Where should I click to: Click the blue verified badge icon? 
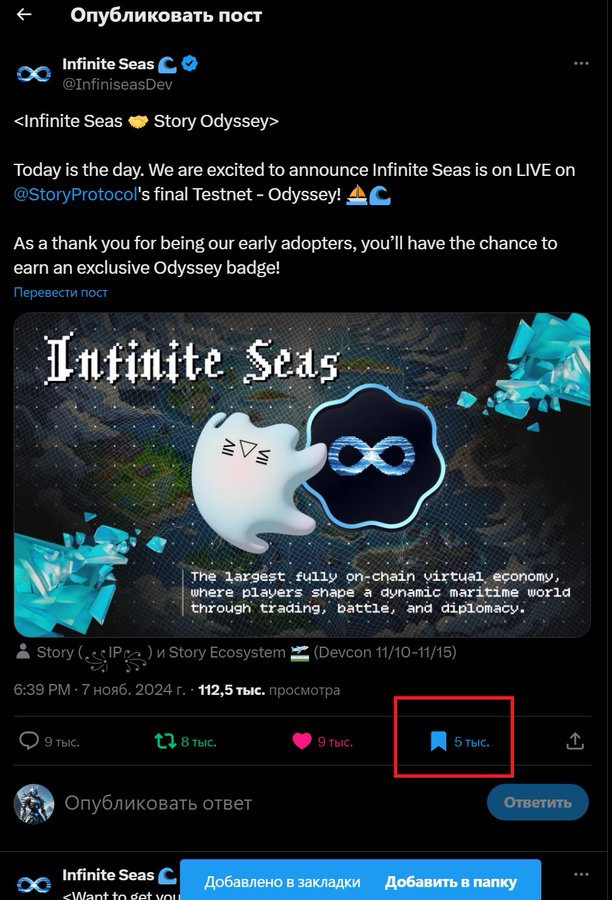click(190, 63)
